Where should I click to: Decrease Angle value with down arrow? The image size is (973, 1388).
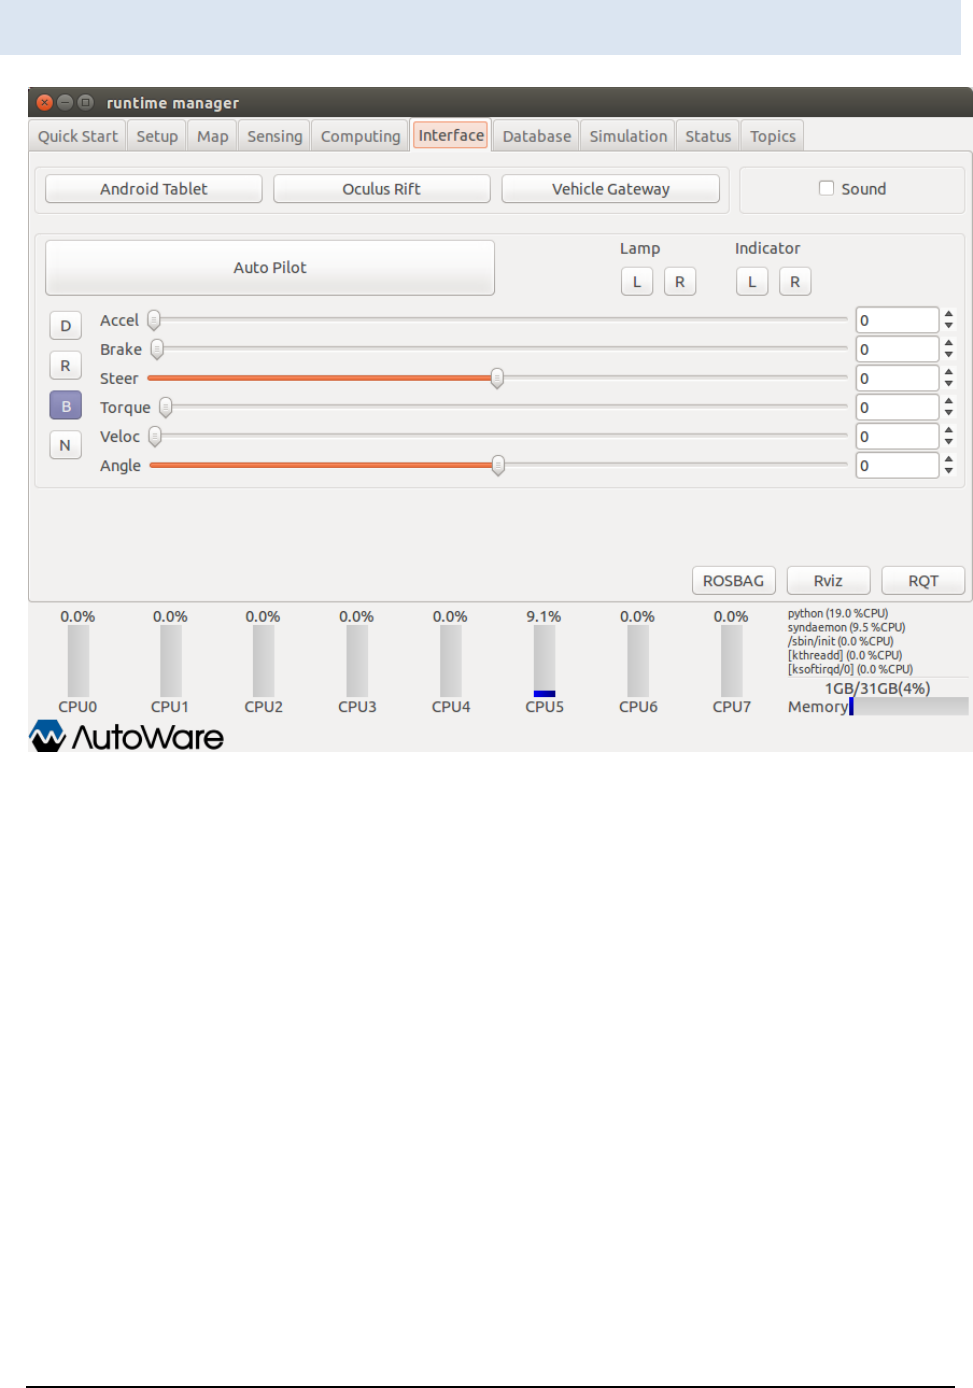click(x=948, y=471)
